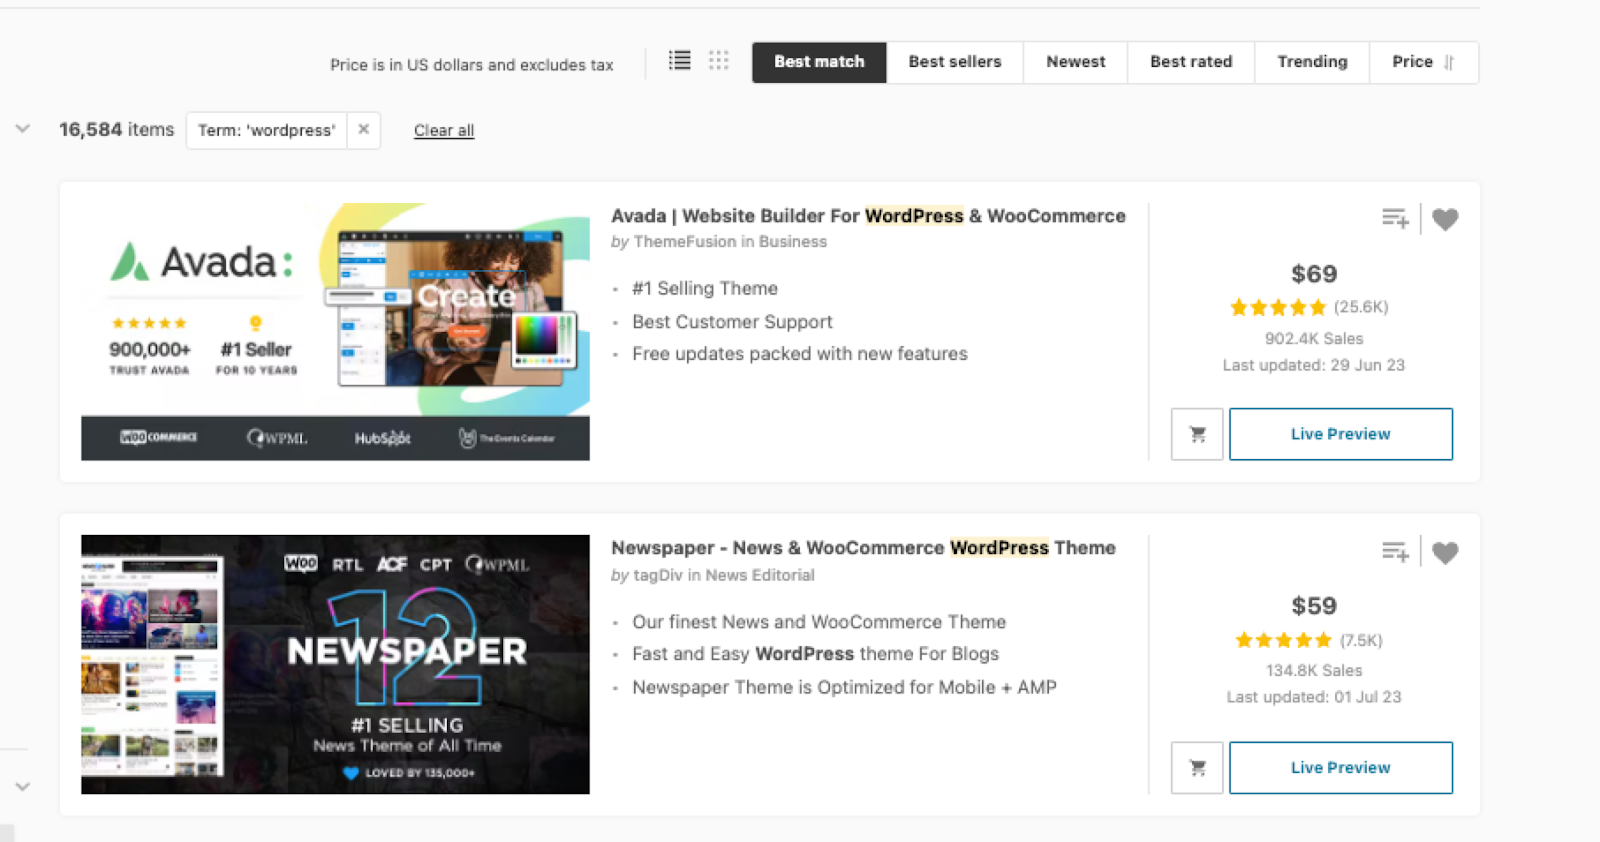Open the Newspaper preview thumbnail
This screenshot has width=1600, height=842.
tap(335, 664)
